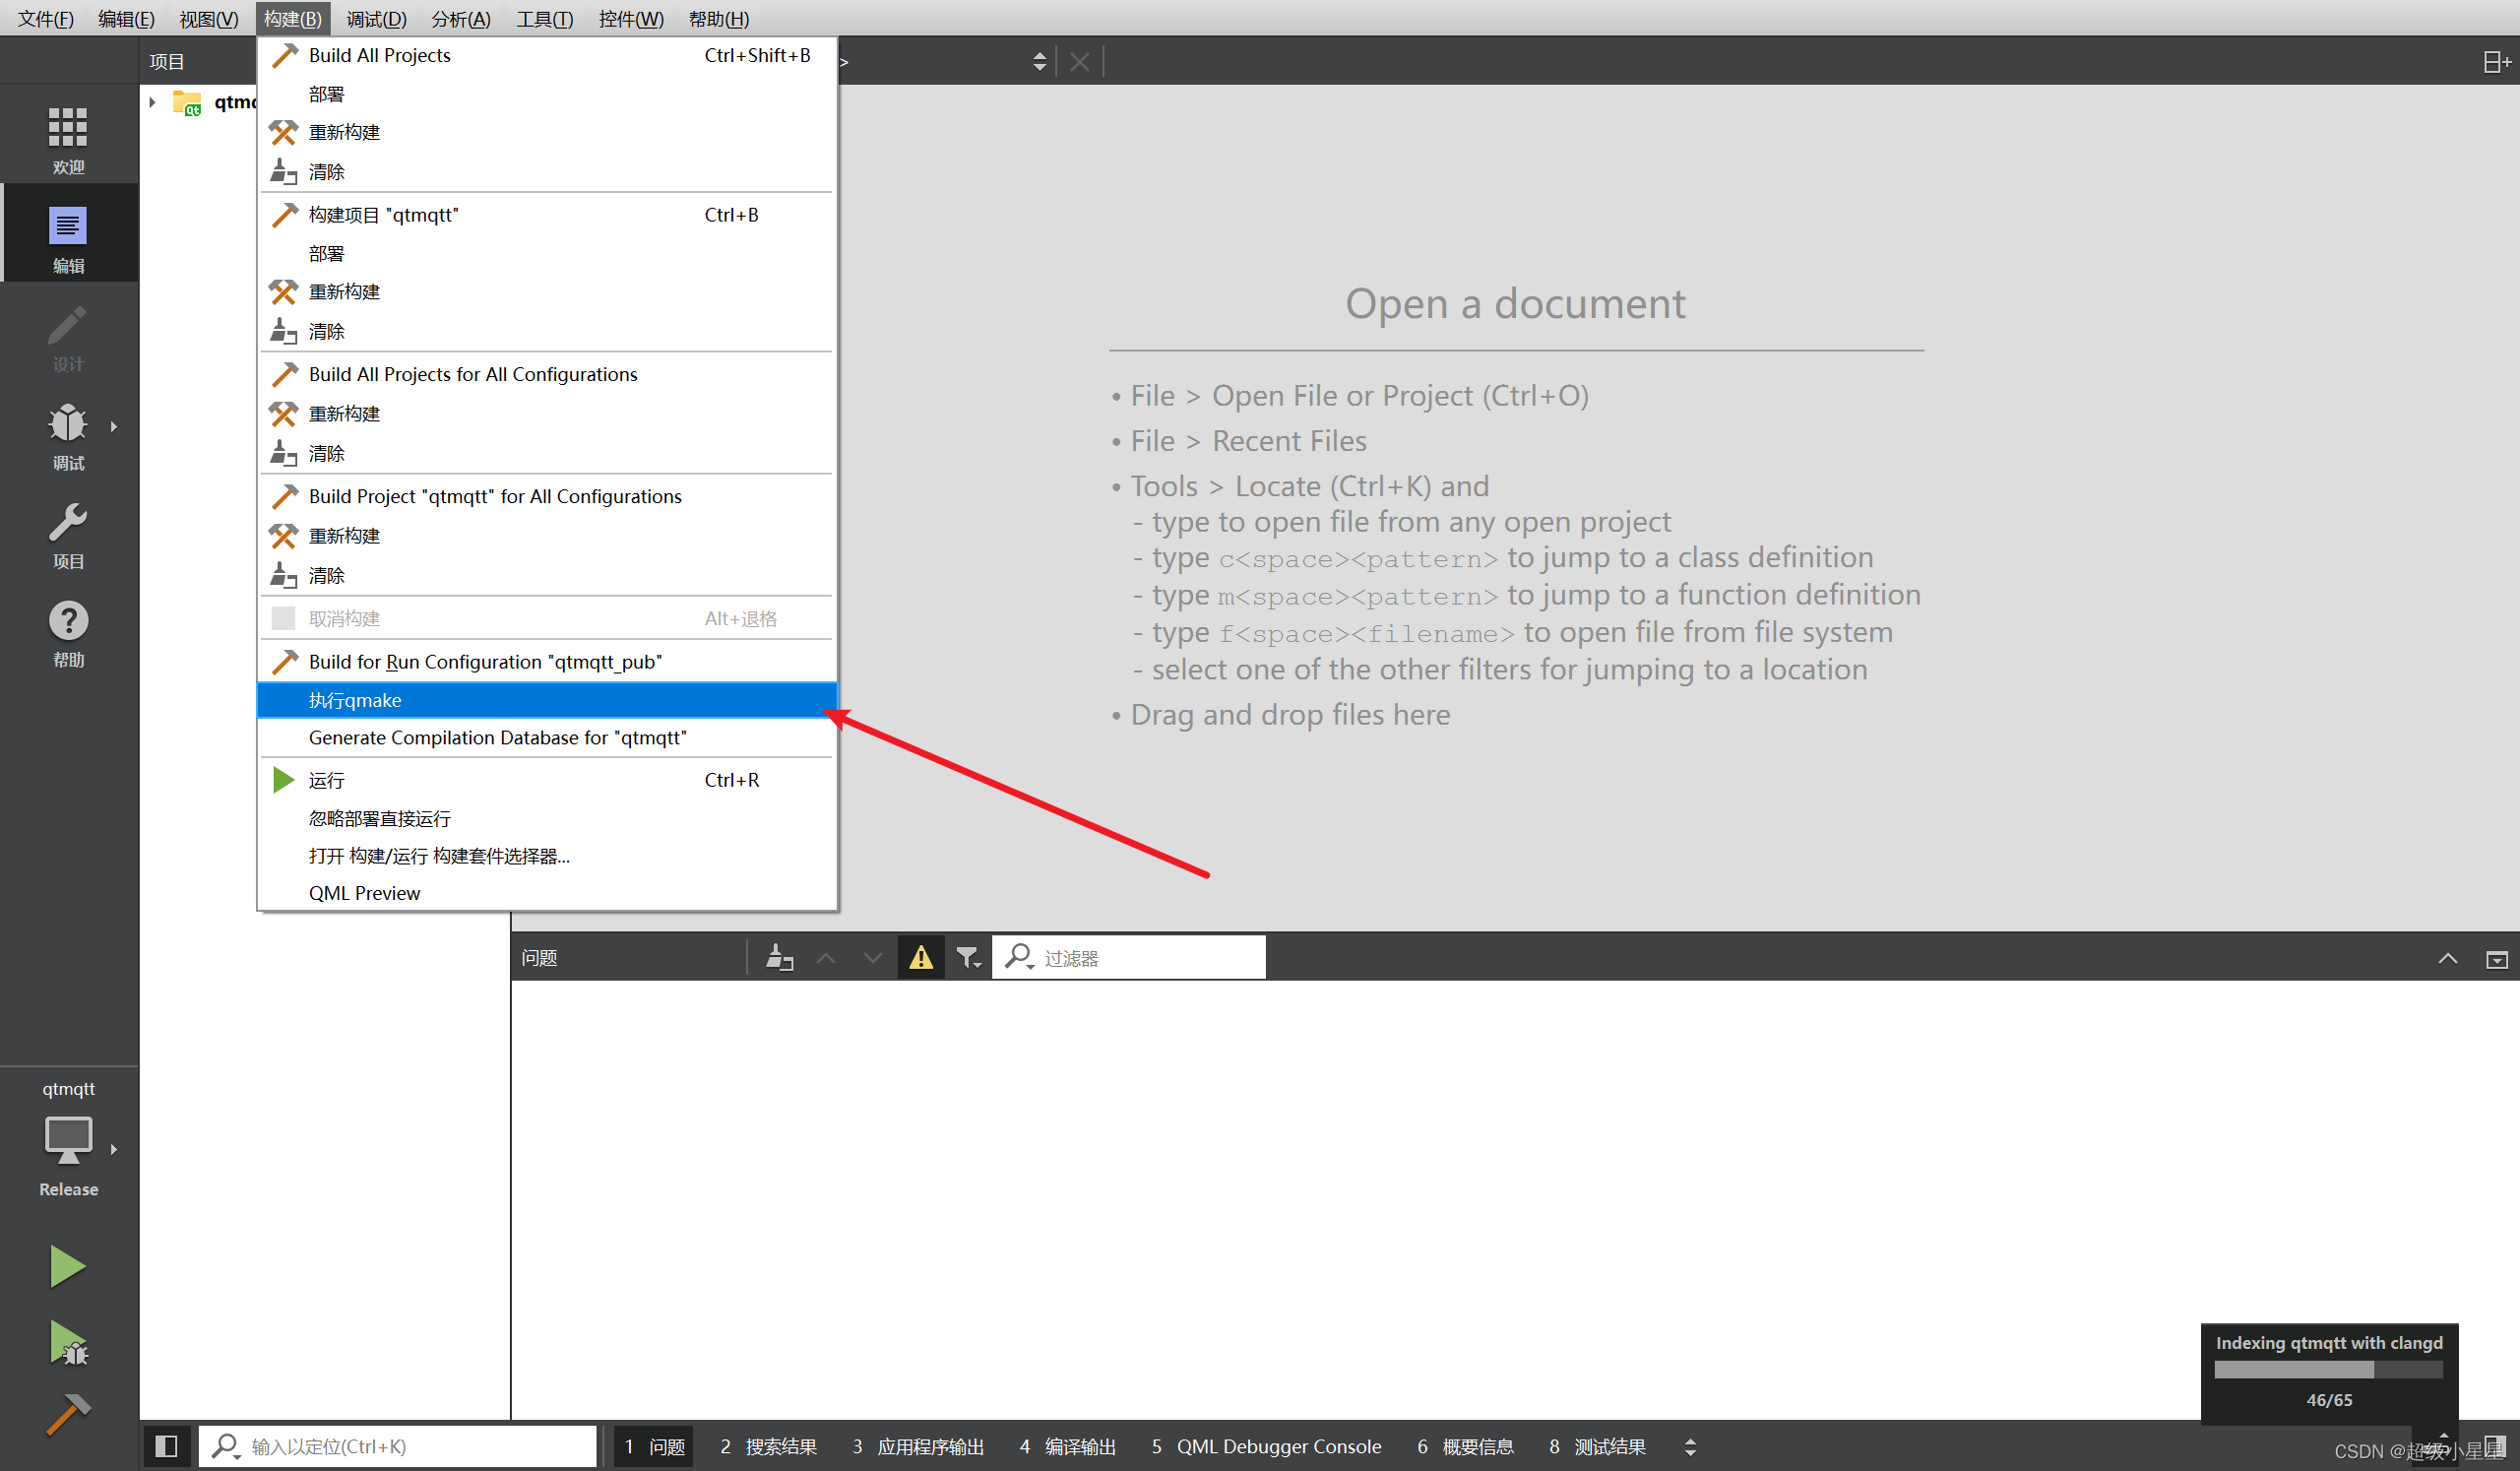2520x1471 pixels.
Task: Expand the kit selector side arrow
Action: pos(114,1149)
